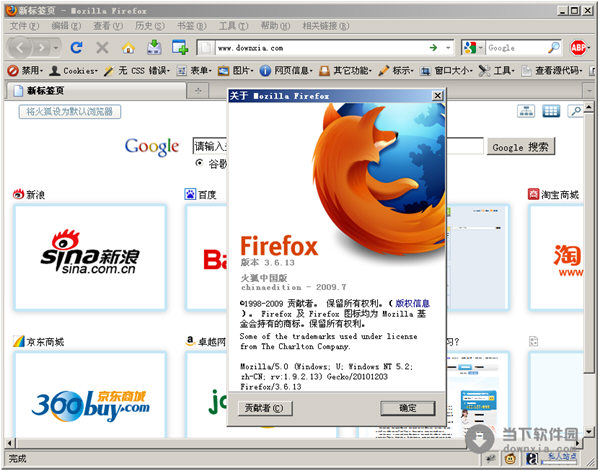Open the 文件 (File) menu
600x471 pixels.
point(24,26)
